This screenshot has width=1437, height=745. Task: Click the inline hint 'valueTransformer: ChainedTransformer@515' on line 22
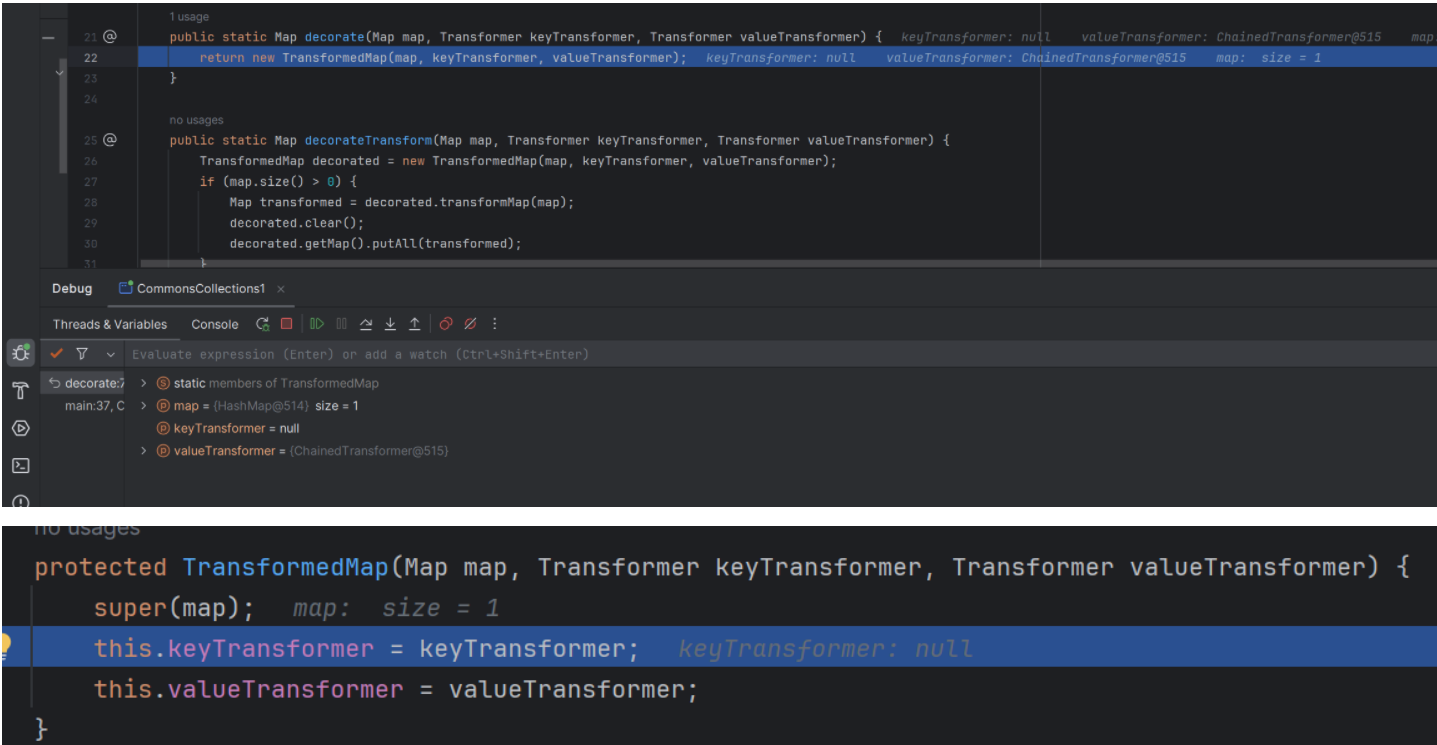[1036, 58]
